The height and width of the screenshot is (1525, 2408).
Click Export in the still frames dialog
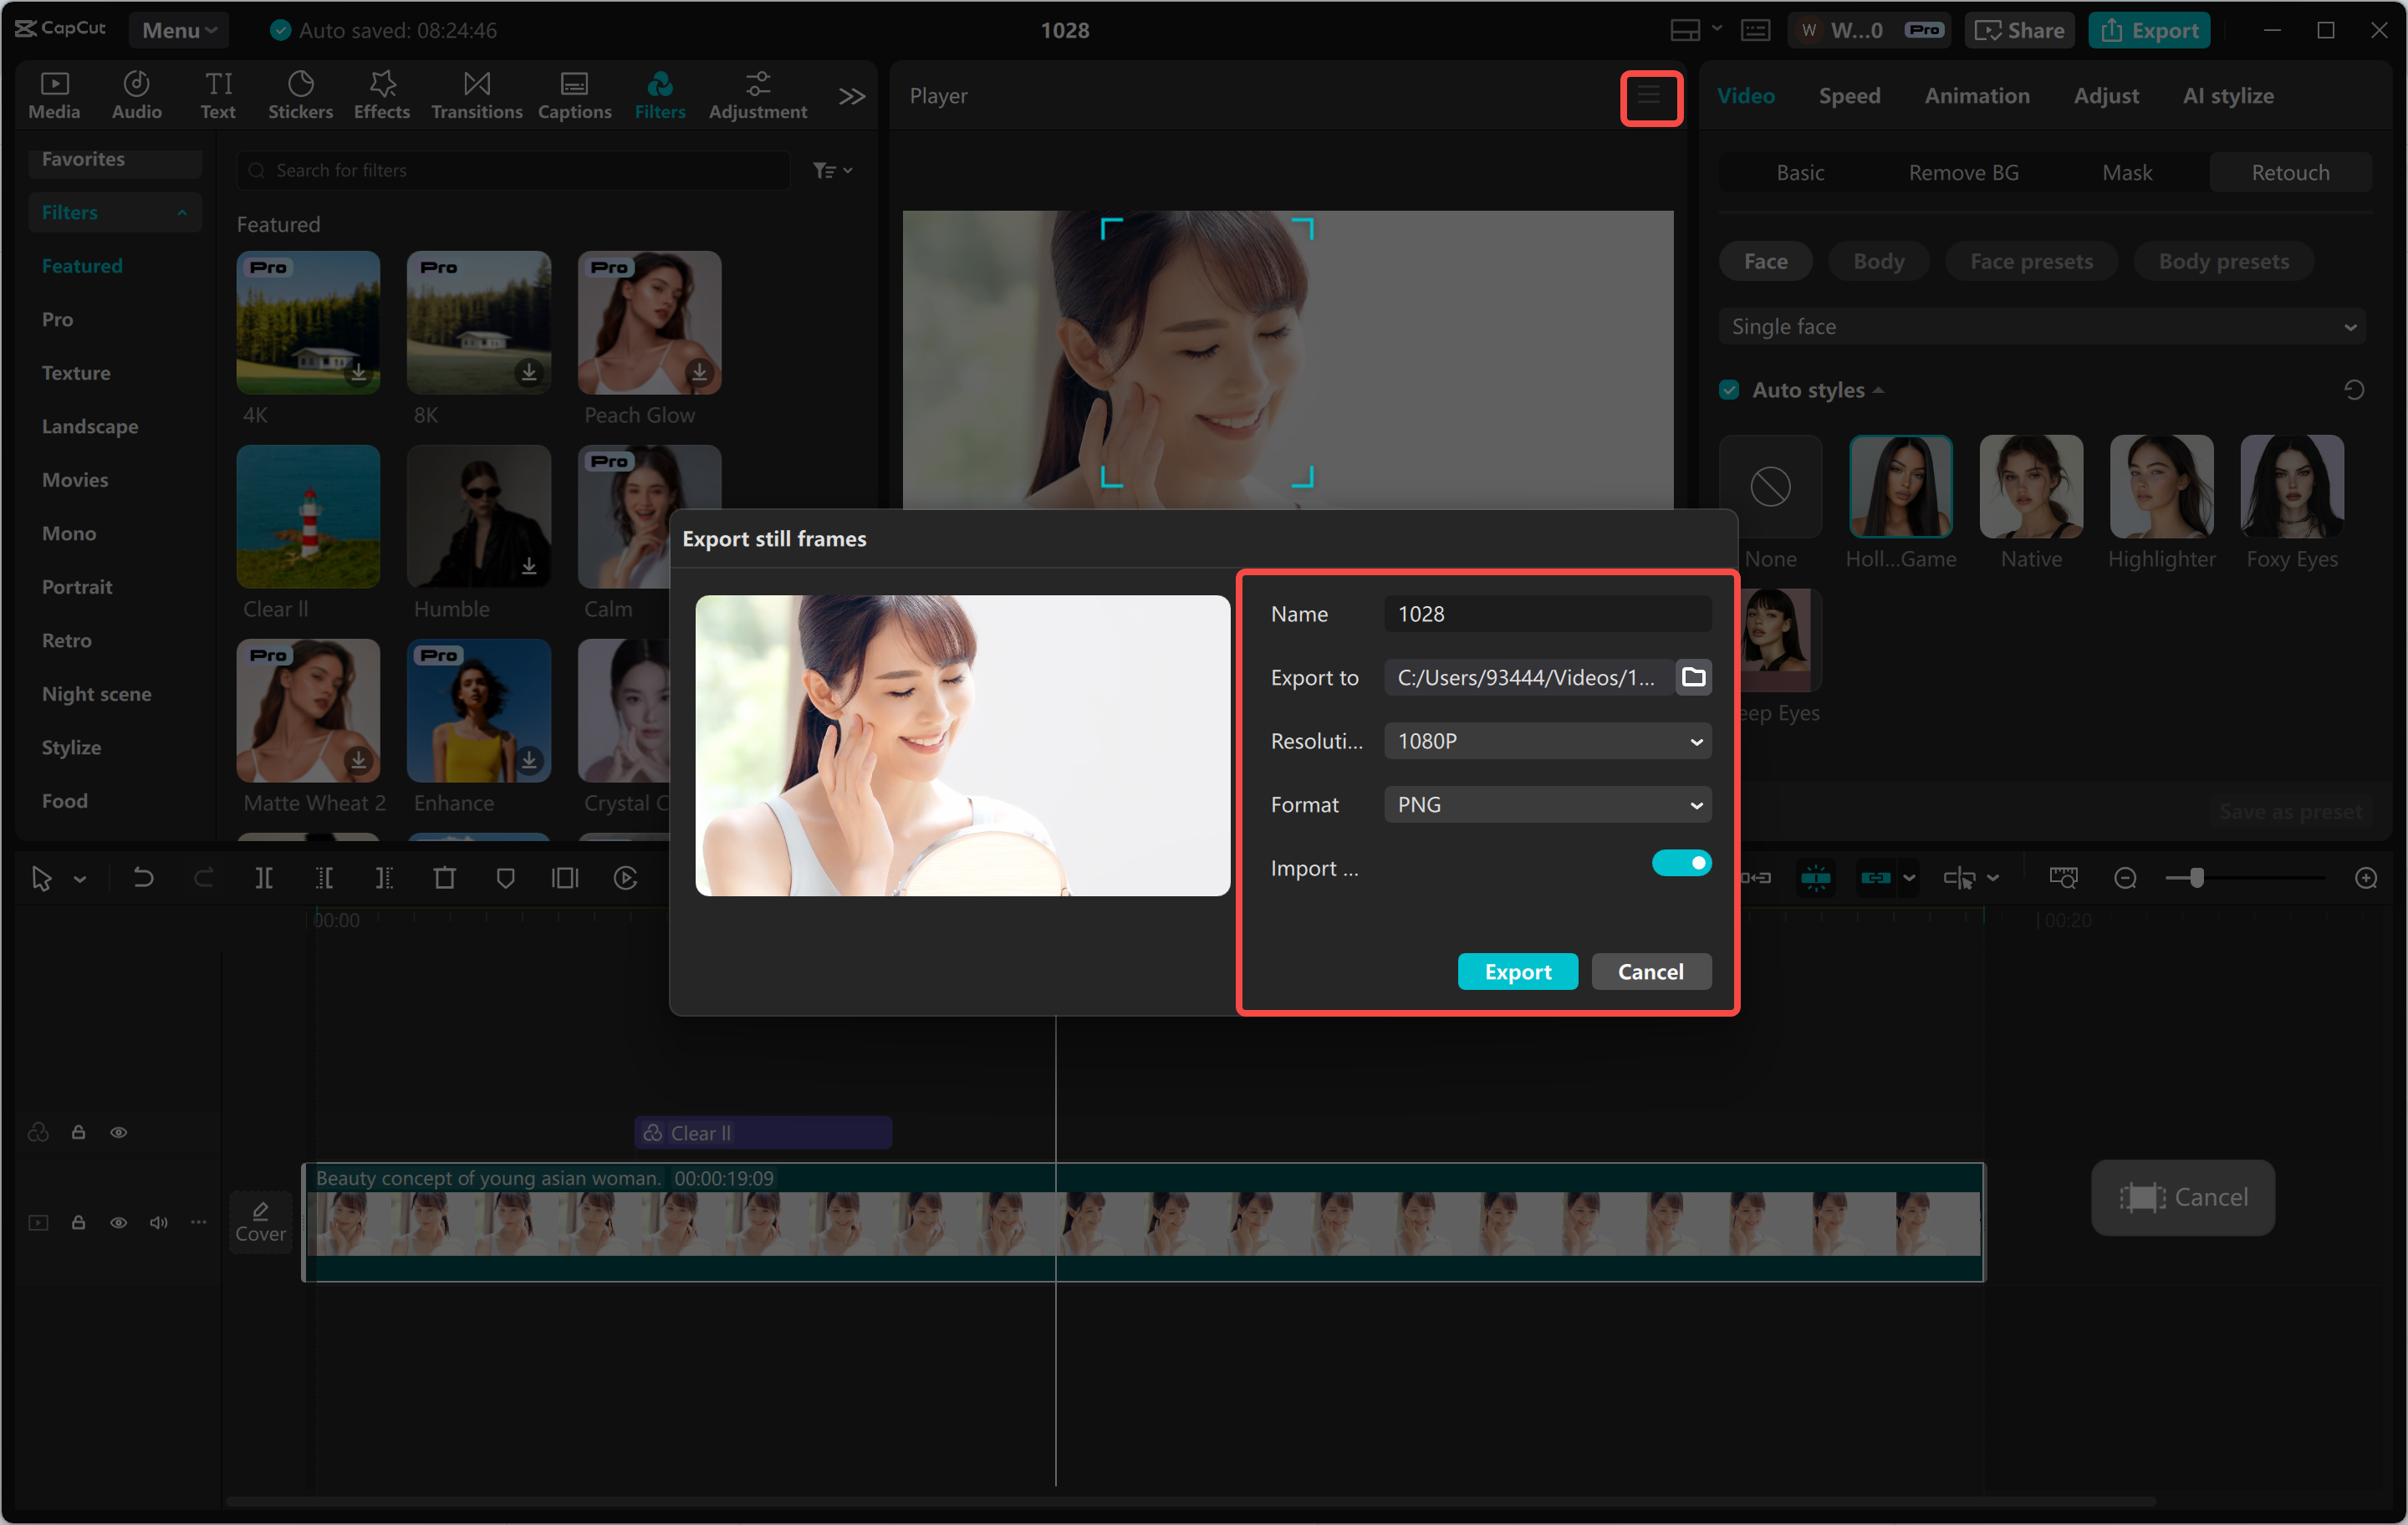pos(1517,971)
